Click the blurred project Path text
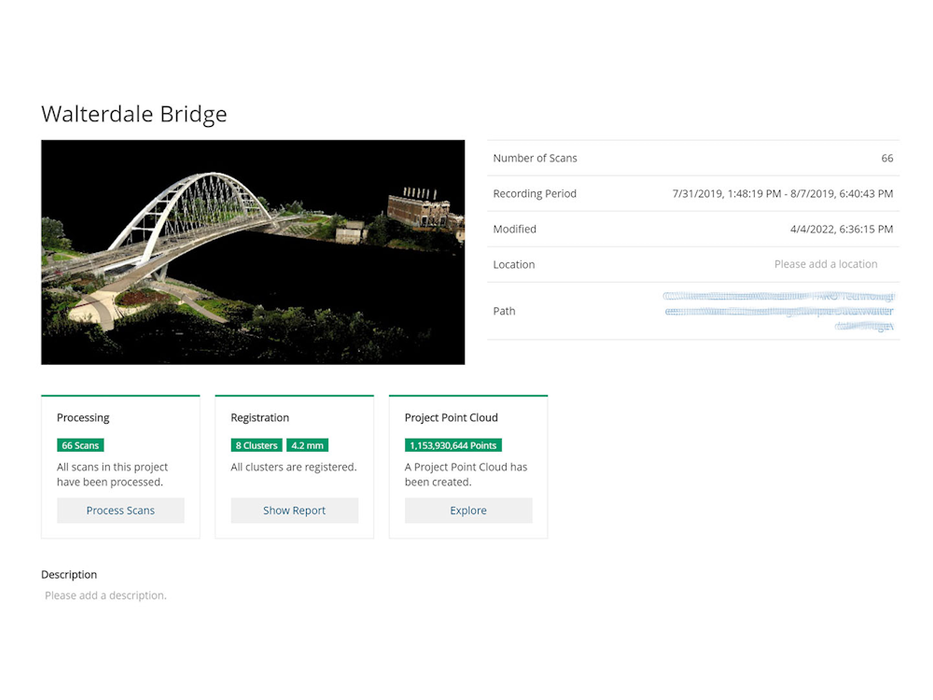Image resolution: width=933 pixels, height=700 pixels. 780,311
